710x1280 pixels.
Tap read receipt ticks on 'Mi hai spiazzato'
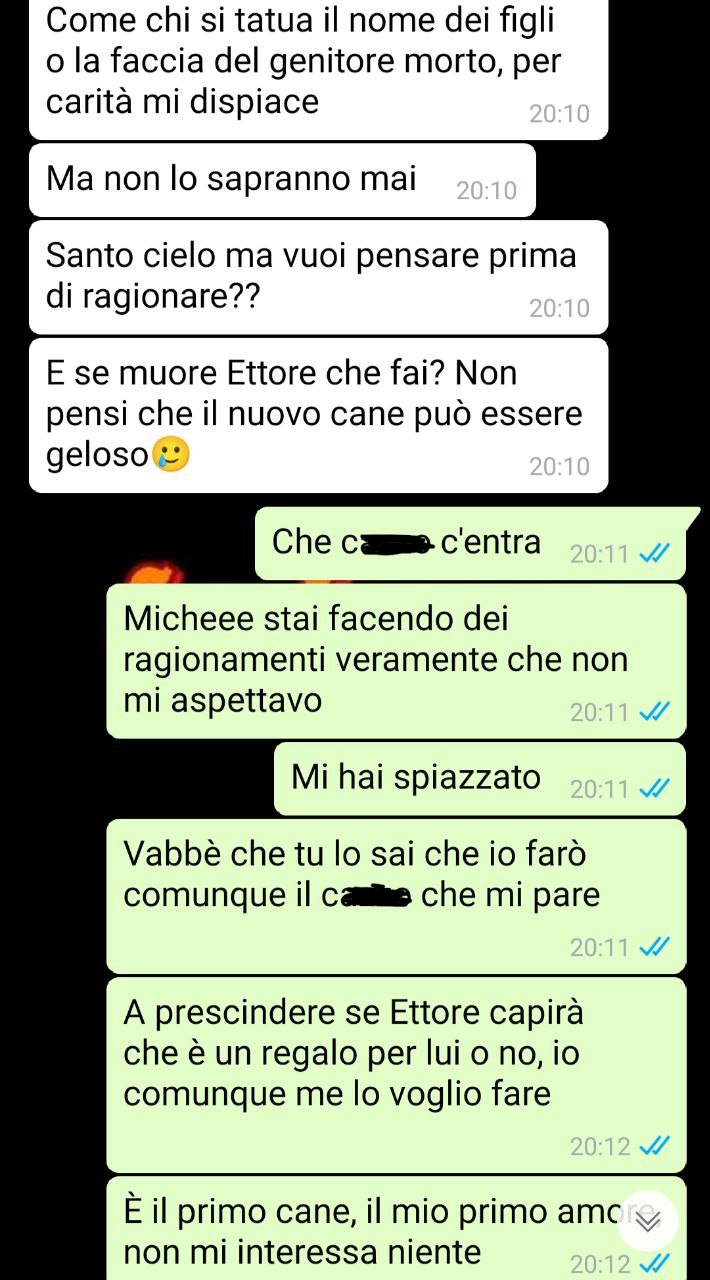[x=654, y=789]
